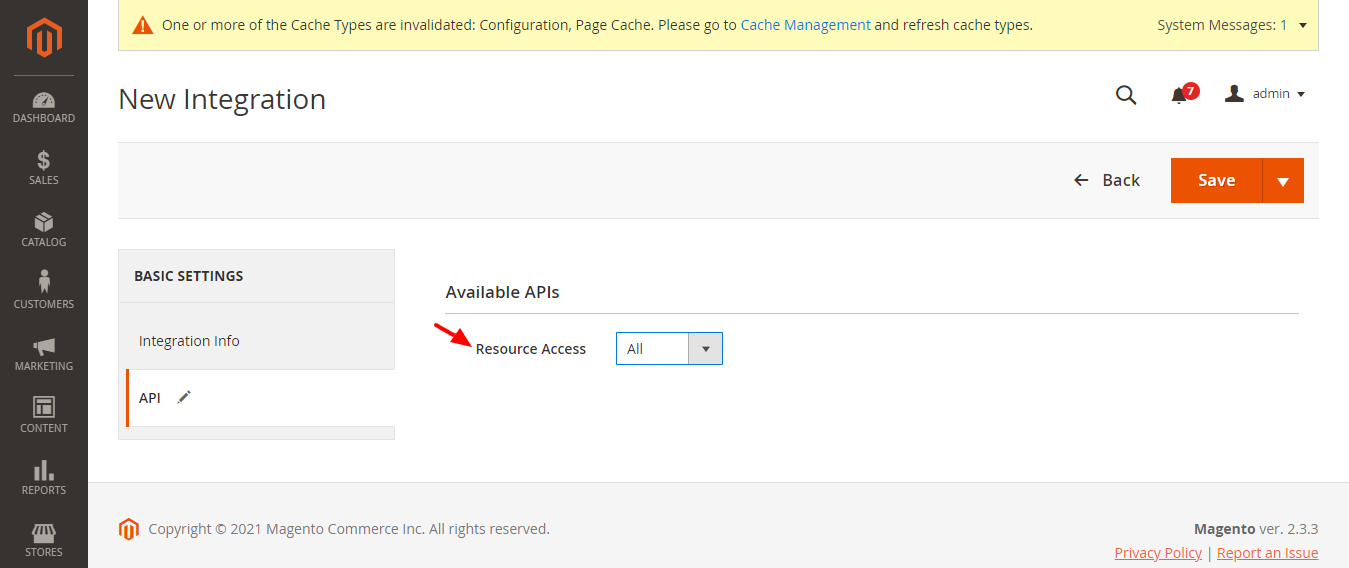This screenshot has height=568, width=1349.
Task: Open the Catalog menu
Action: click(44, 230)
